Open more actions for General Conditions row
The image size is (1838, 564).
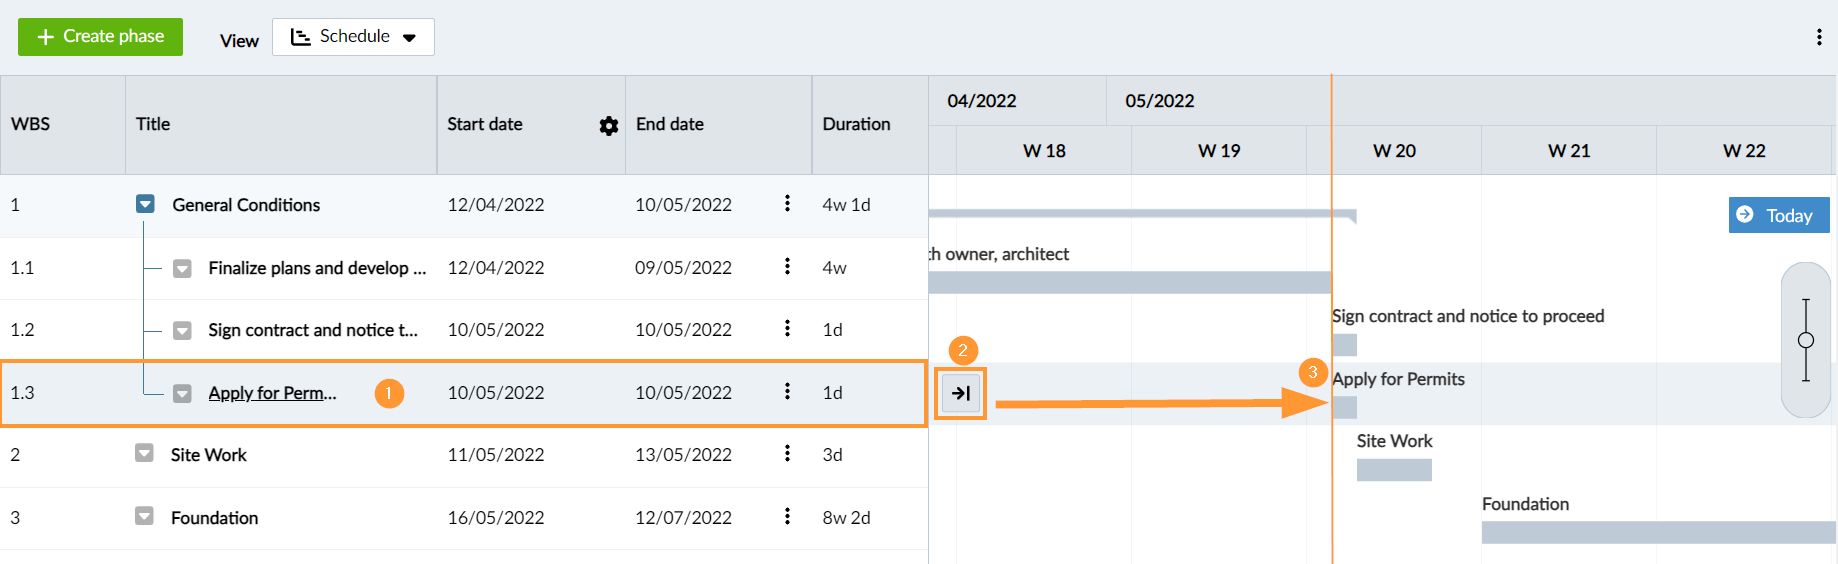tap(787, 204)
